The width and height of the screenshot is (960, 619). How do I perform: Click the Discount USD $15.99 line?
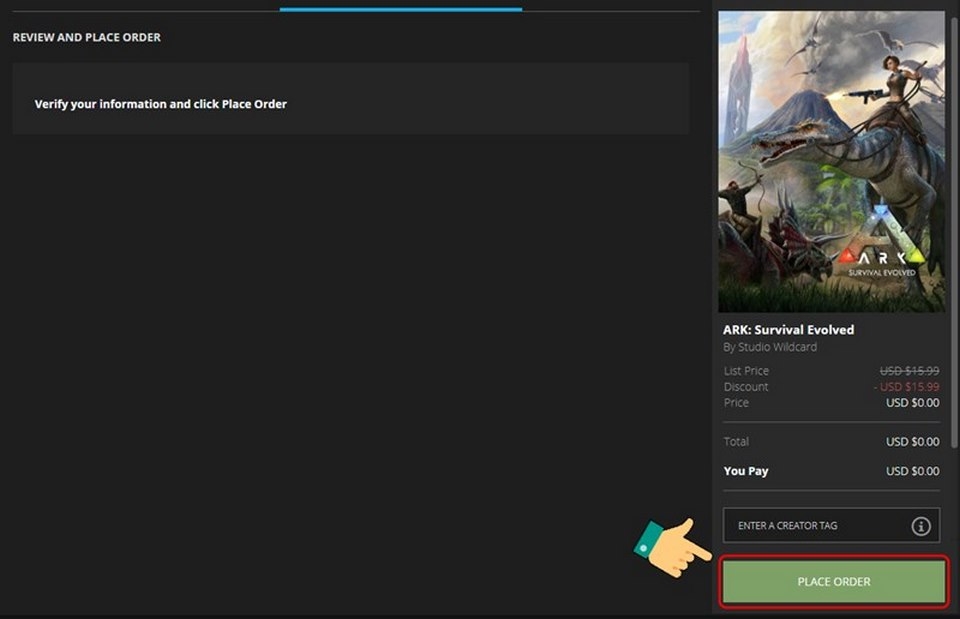click(831, 386)
